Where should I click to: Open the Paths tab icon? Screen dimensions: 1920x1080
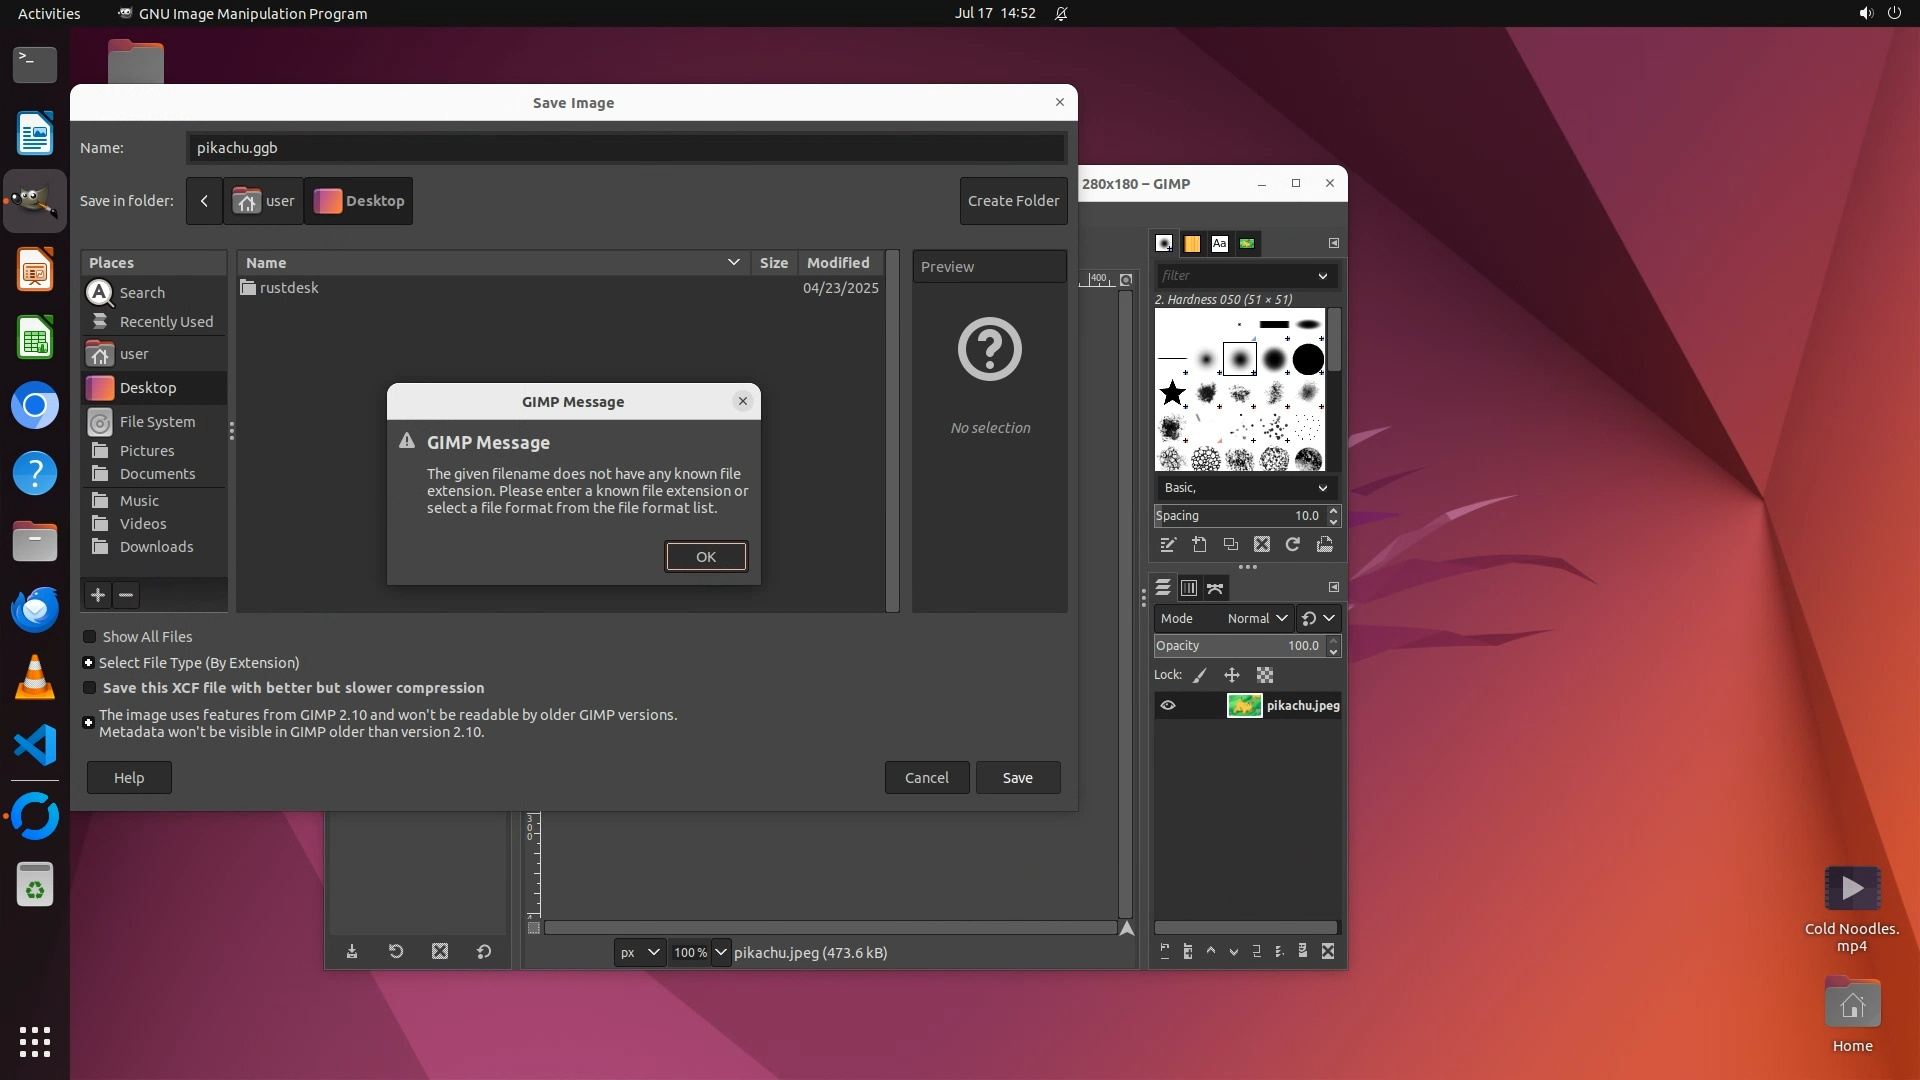pyautogui.click(x=1215, y=588)
